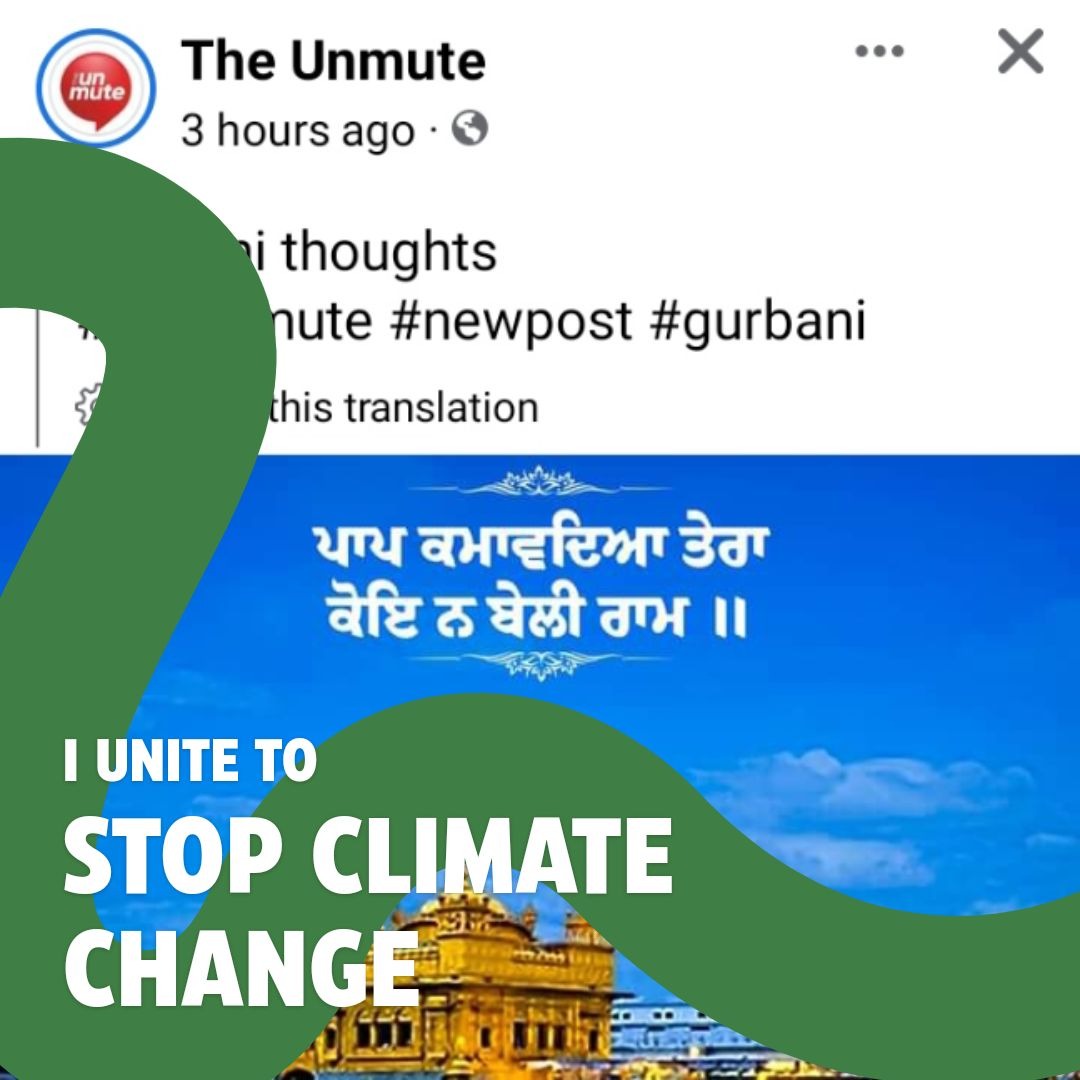This screenshot has width=1080, height=1080.
Task: Open the #gurbani hashtag
Action: (758, 322)
